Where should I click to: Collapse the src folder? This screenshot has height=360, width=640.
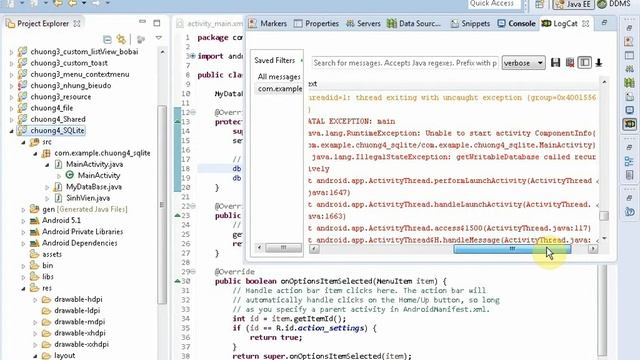tap(23, 142)
